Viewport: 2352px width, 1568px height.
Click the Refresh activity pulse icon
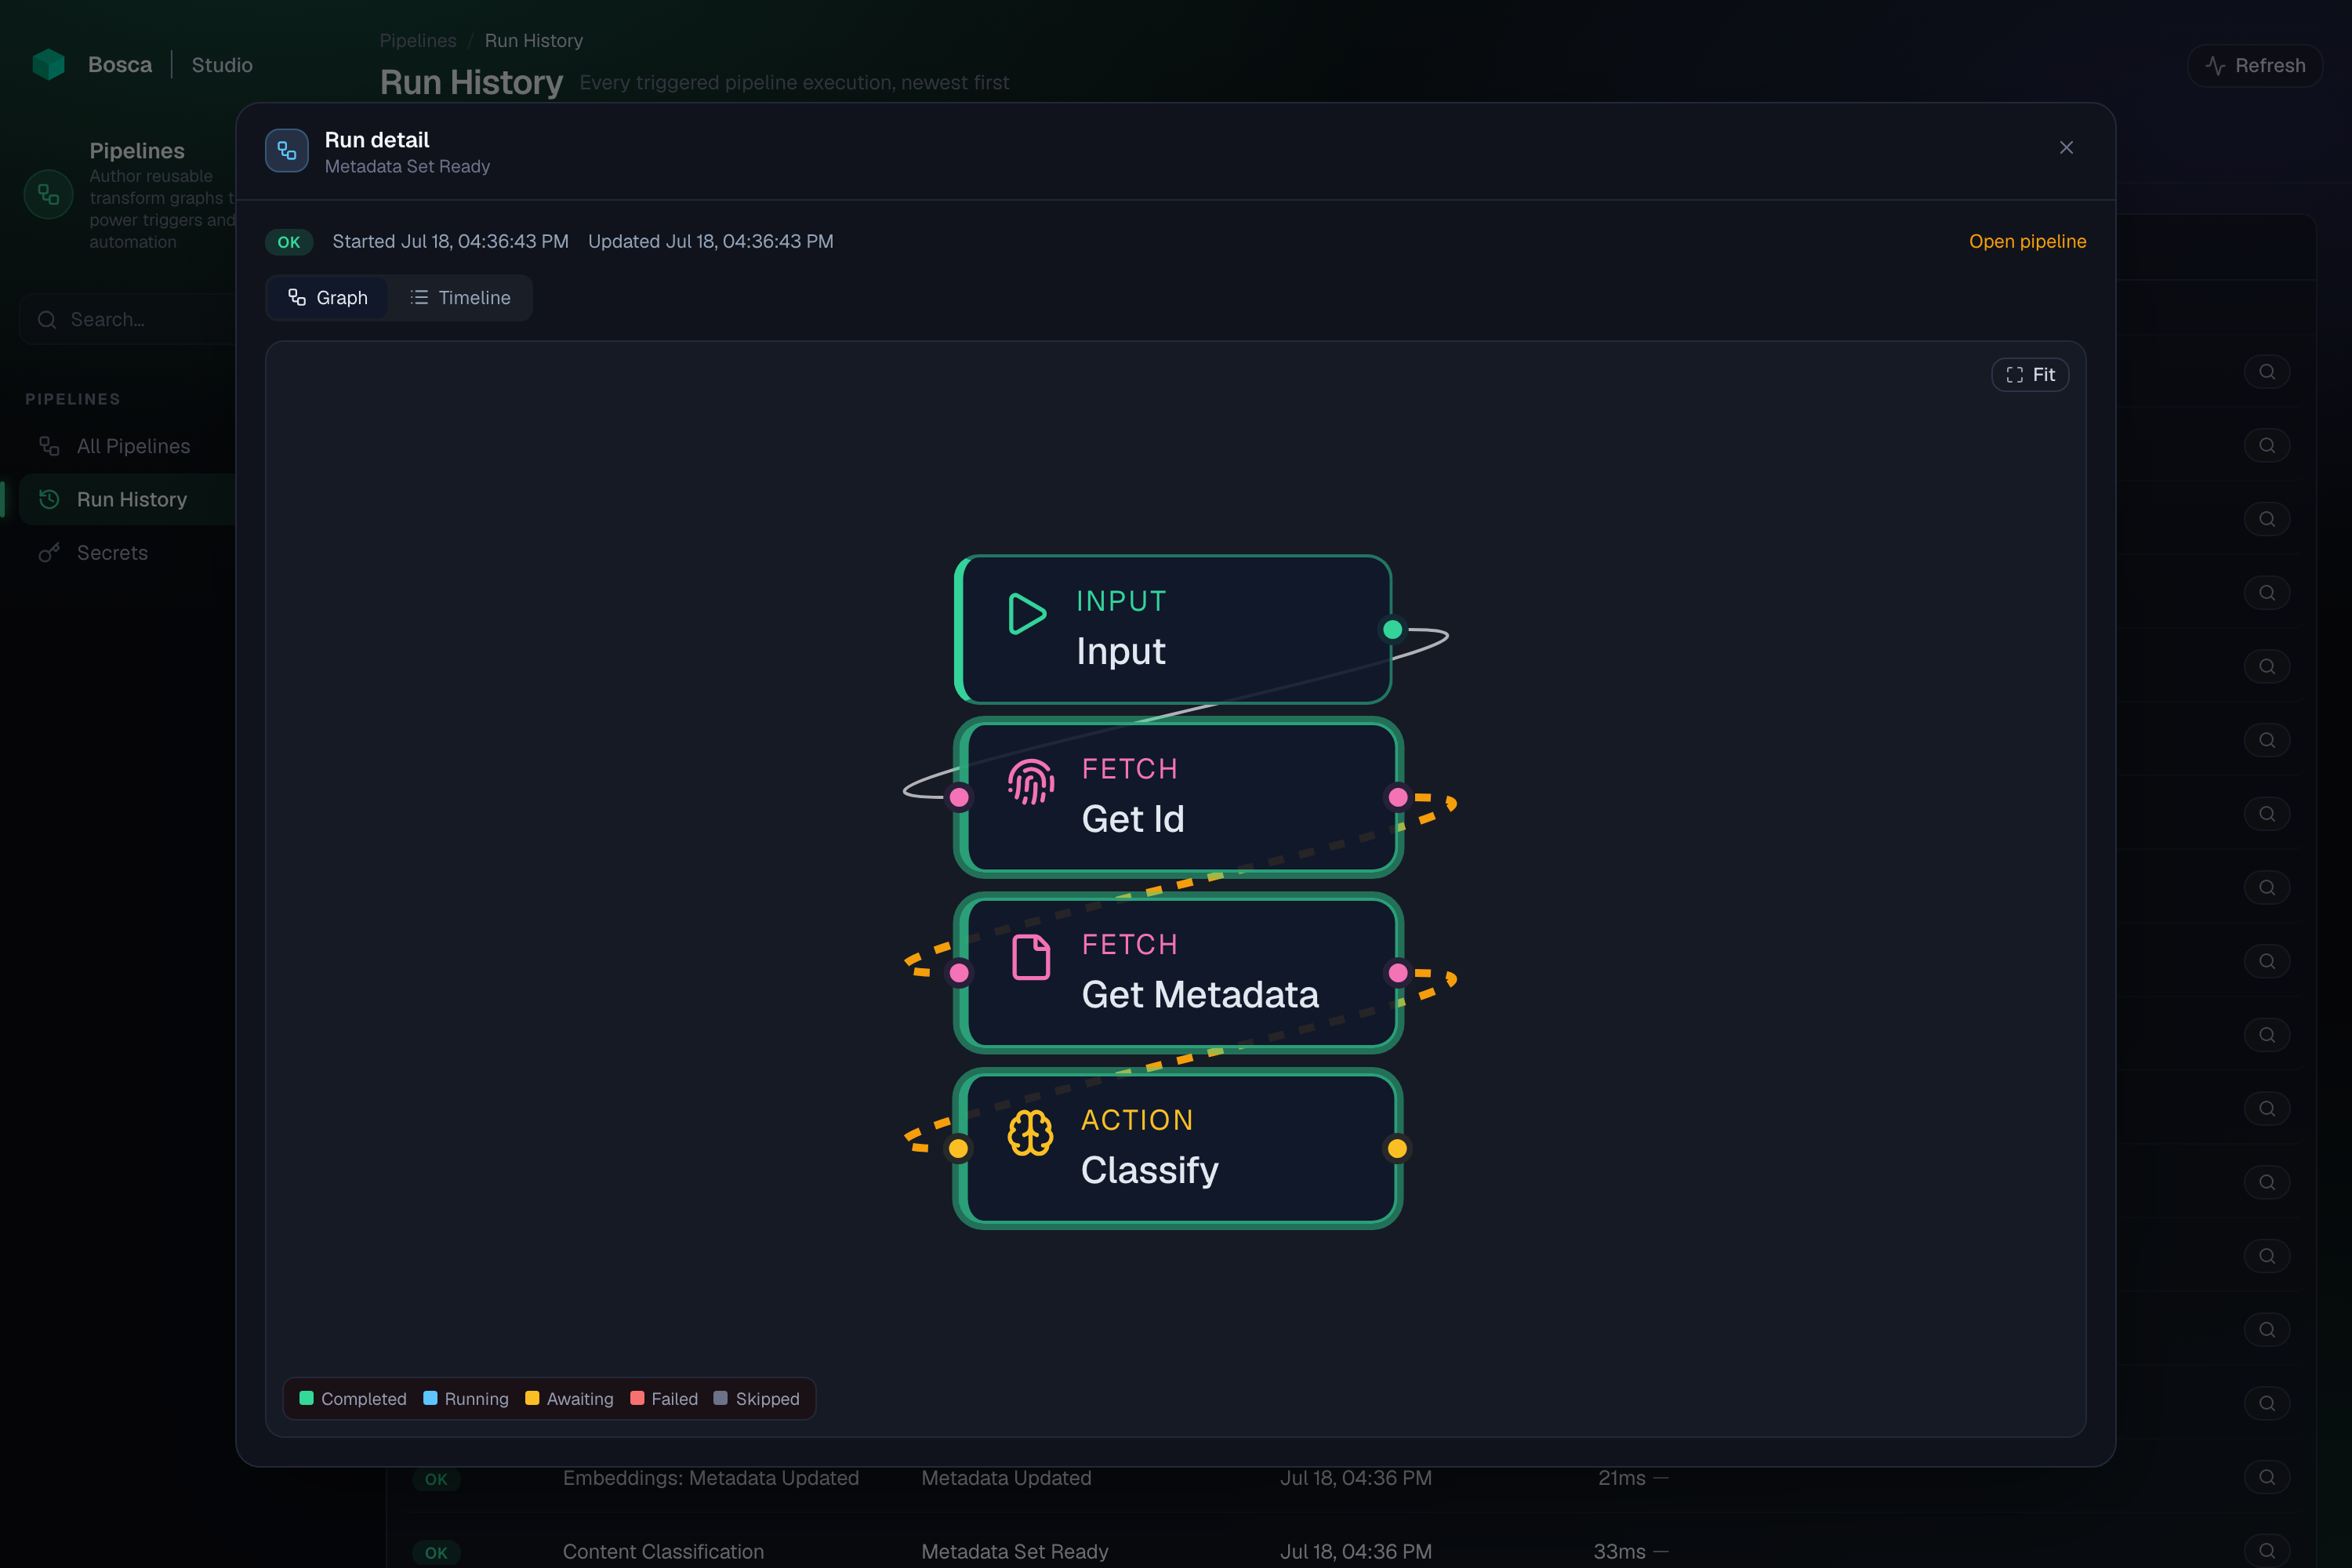tap(2215, 66)
